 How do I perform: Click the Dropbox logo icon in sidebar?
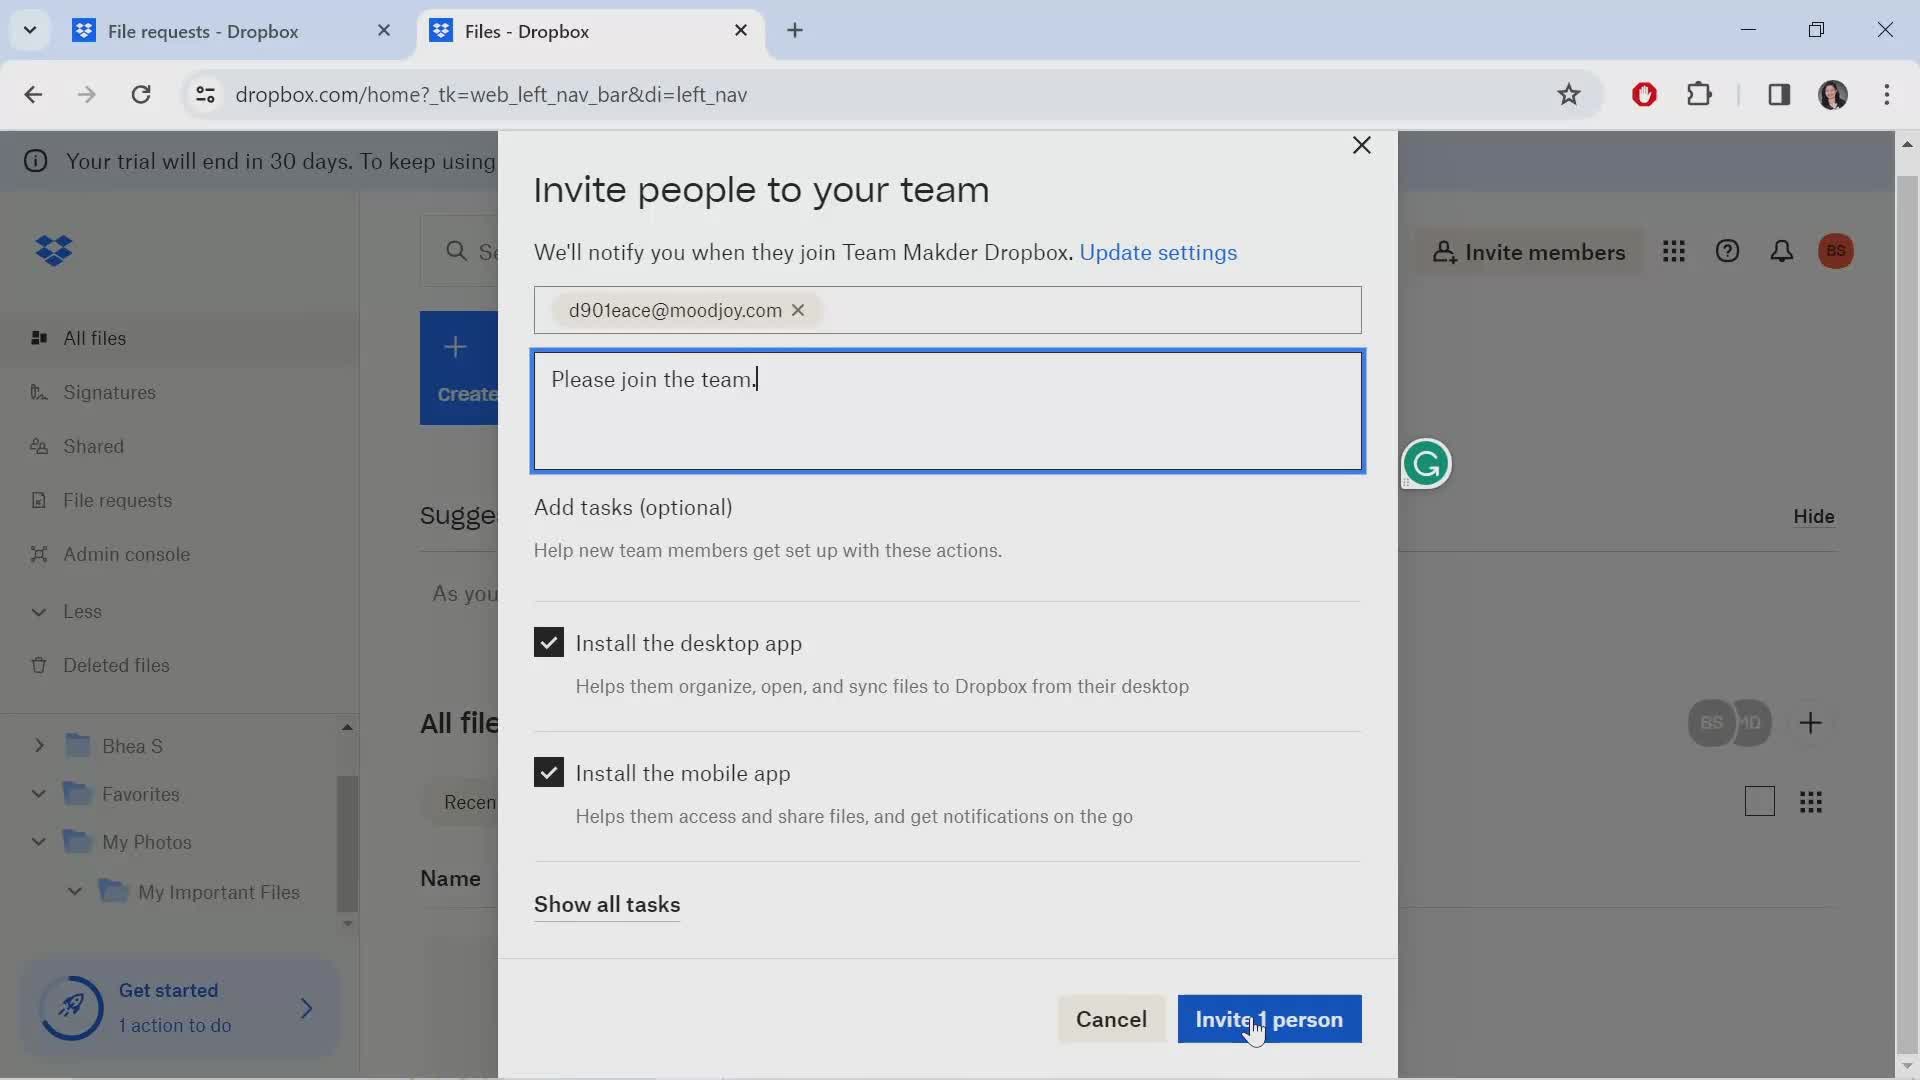pyautogui.click(x=55, y=251)
